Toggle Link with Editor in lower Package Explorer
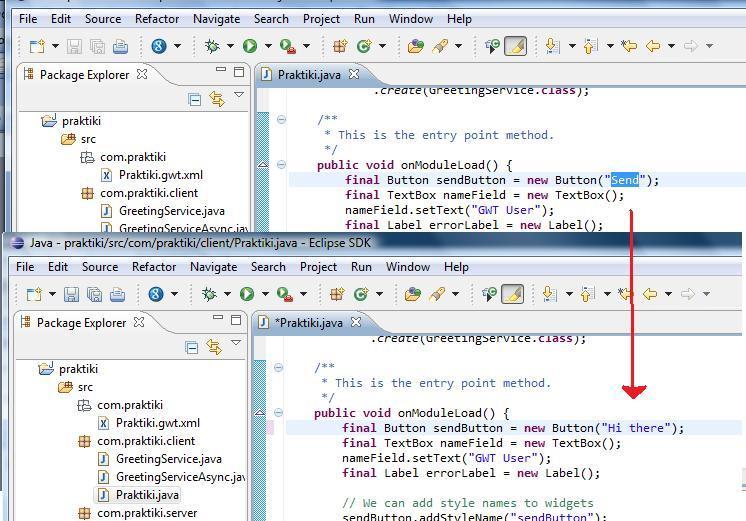The height and width of the screenshot is (521, 746). (x=214, y=347)
